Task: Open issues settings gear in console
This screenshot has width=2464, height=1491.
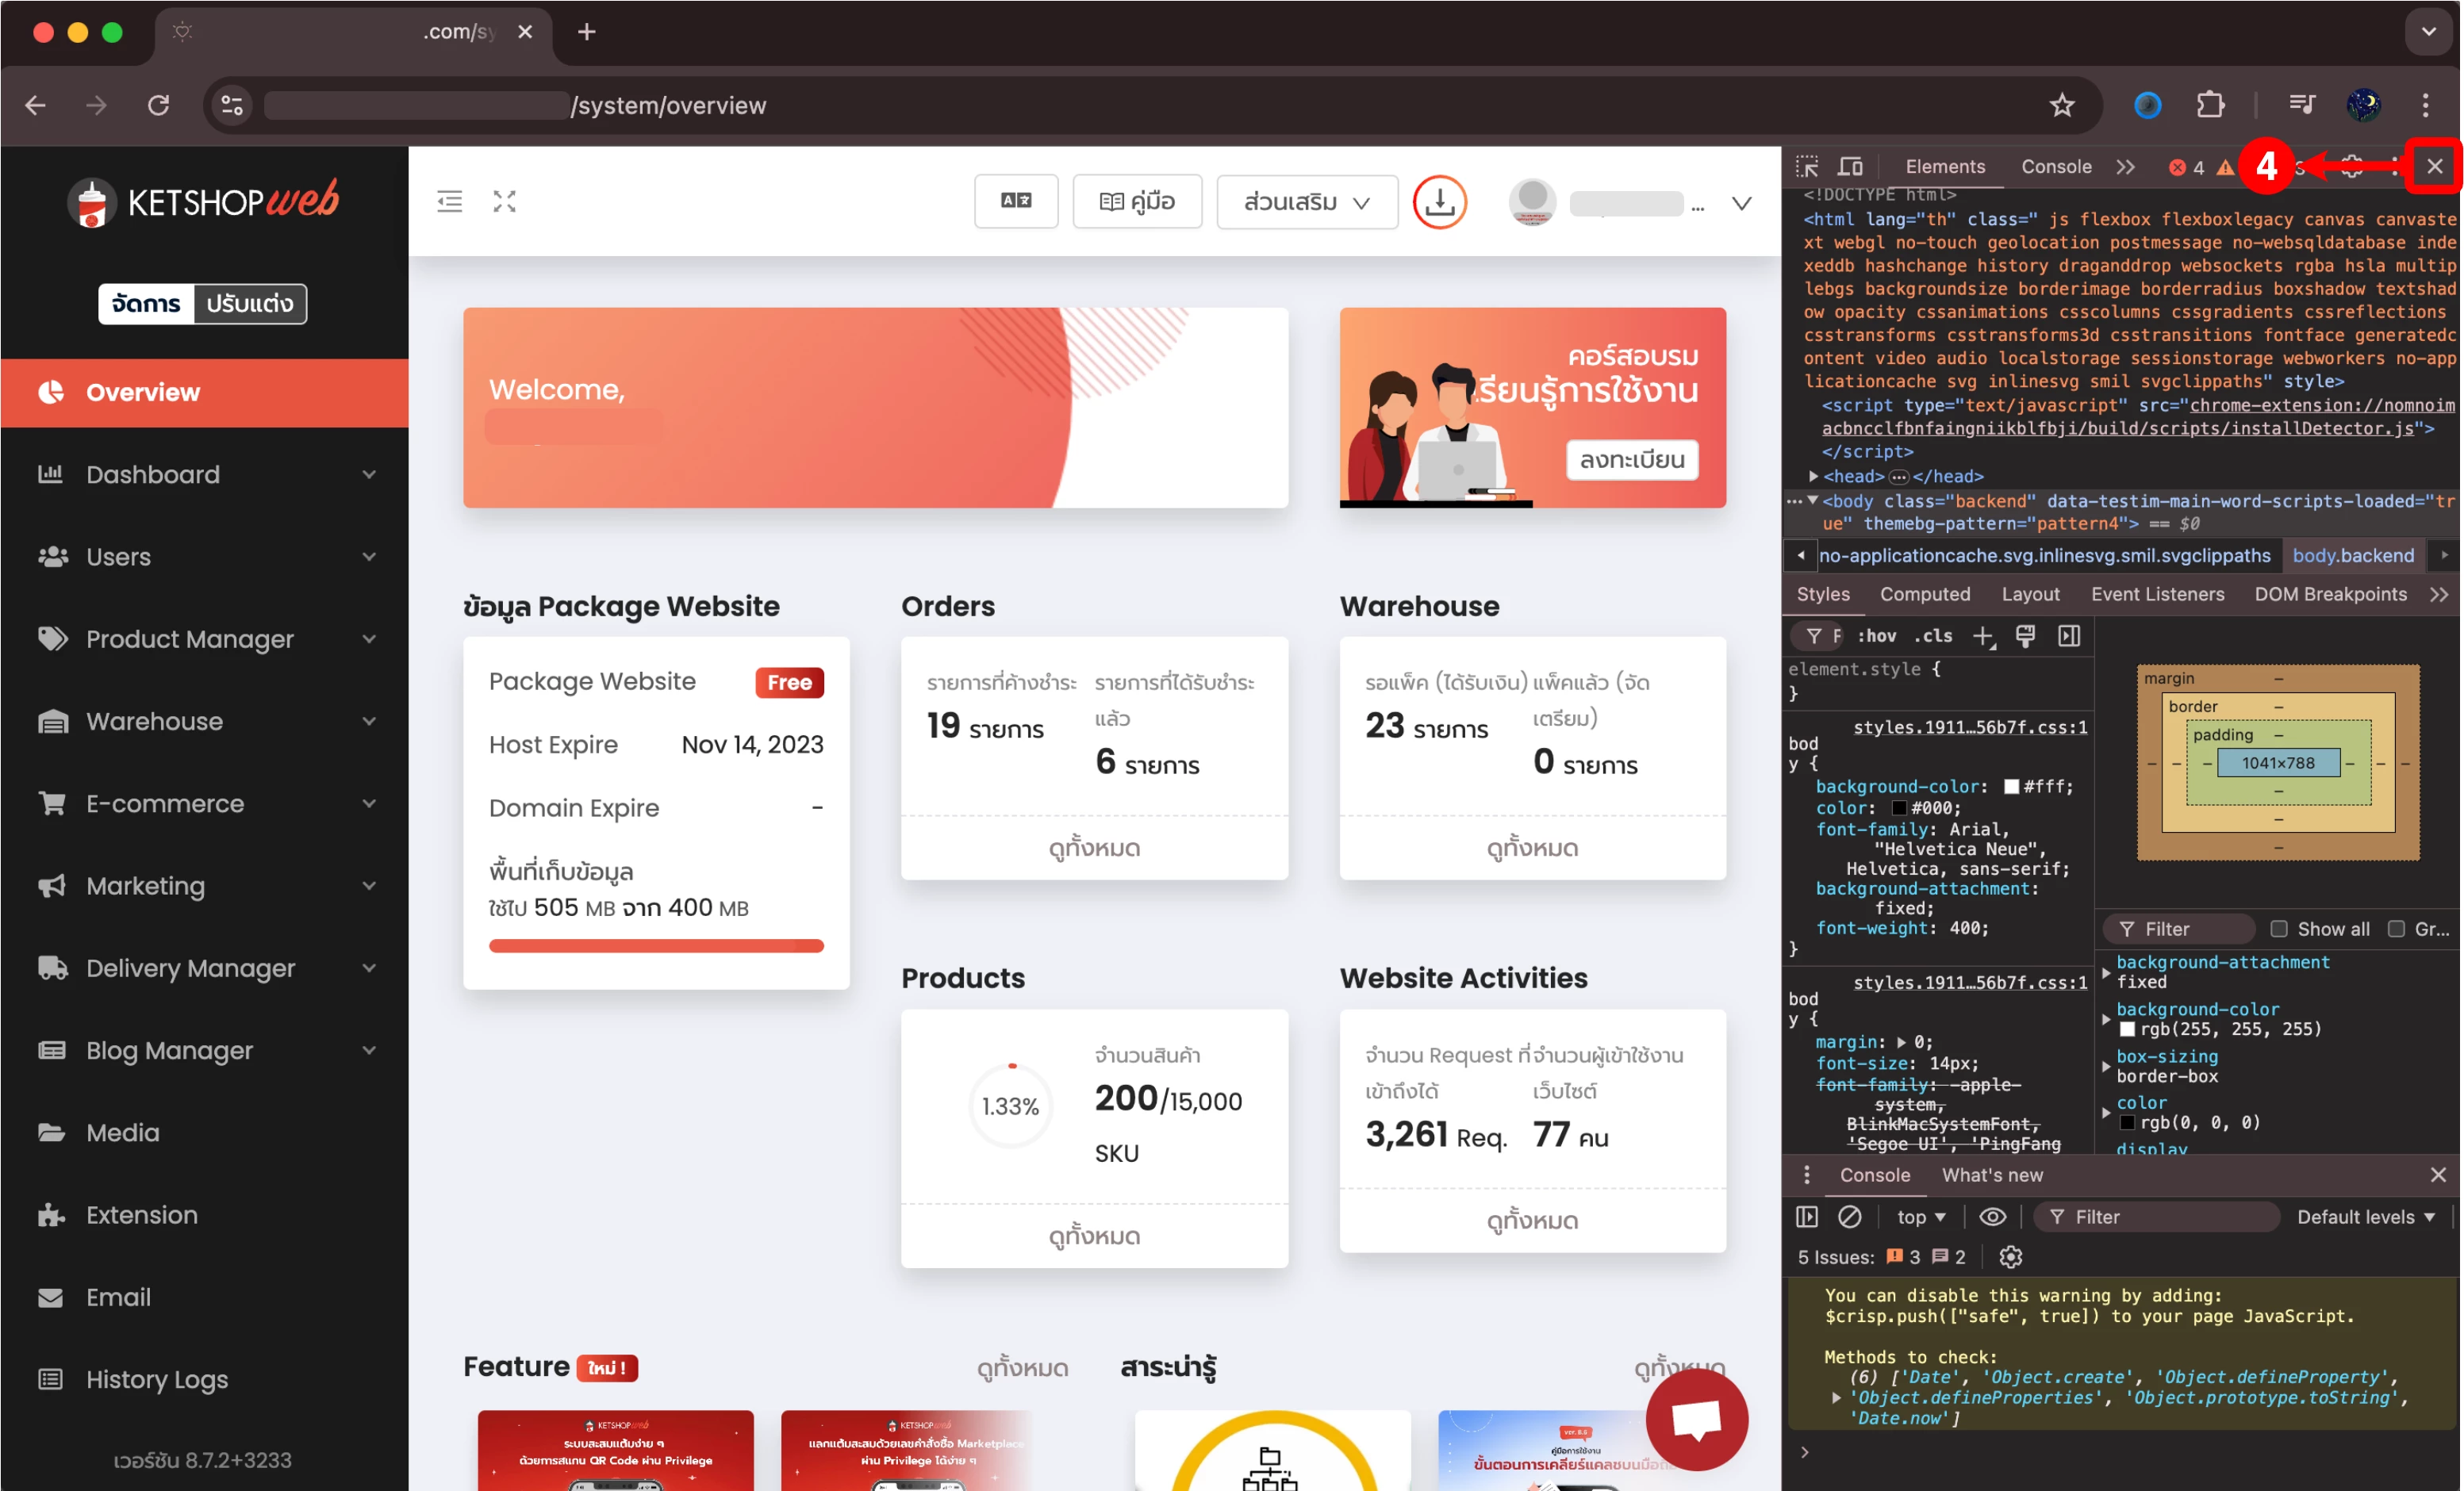Action: pos(2010,1257)
